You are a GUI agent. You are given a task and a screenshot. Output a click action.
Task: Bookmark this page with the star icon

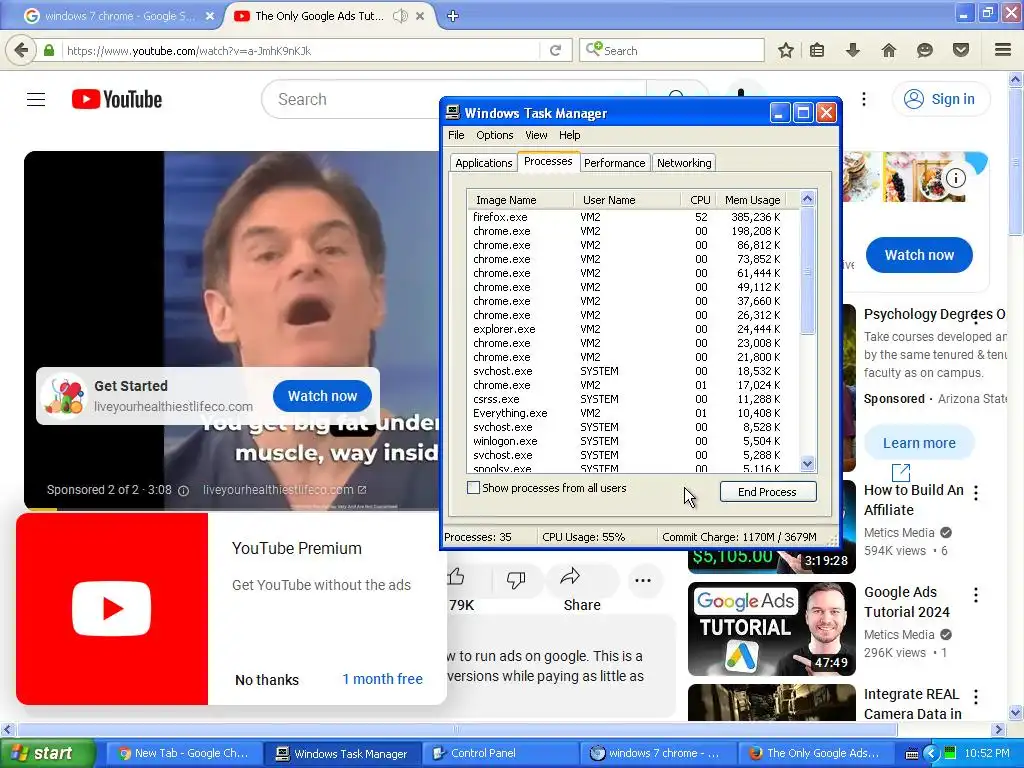[786, 50]
